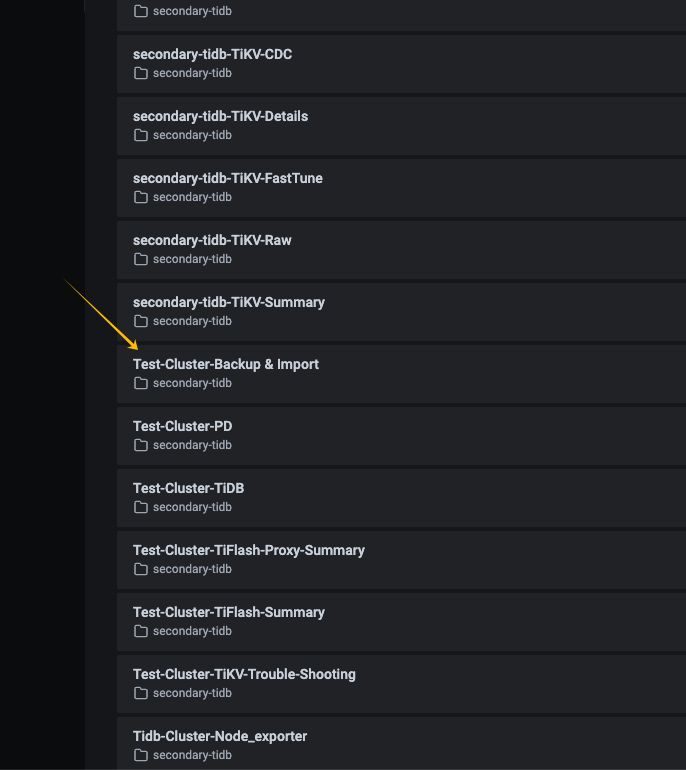Open the Test-Cluster-Backup & Import dashboard
Screen dimensions: 686x770
pyautogui.click(x=225, y=364)
